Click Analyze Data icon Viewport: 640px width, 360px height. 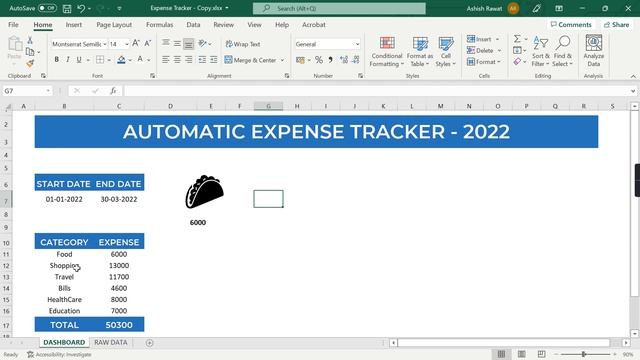click(x=593, y=43)
